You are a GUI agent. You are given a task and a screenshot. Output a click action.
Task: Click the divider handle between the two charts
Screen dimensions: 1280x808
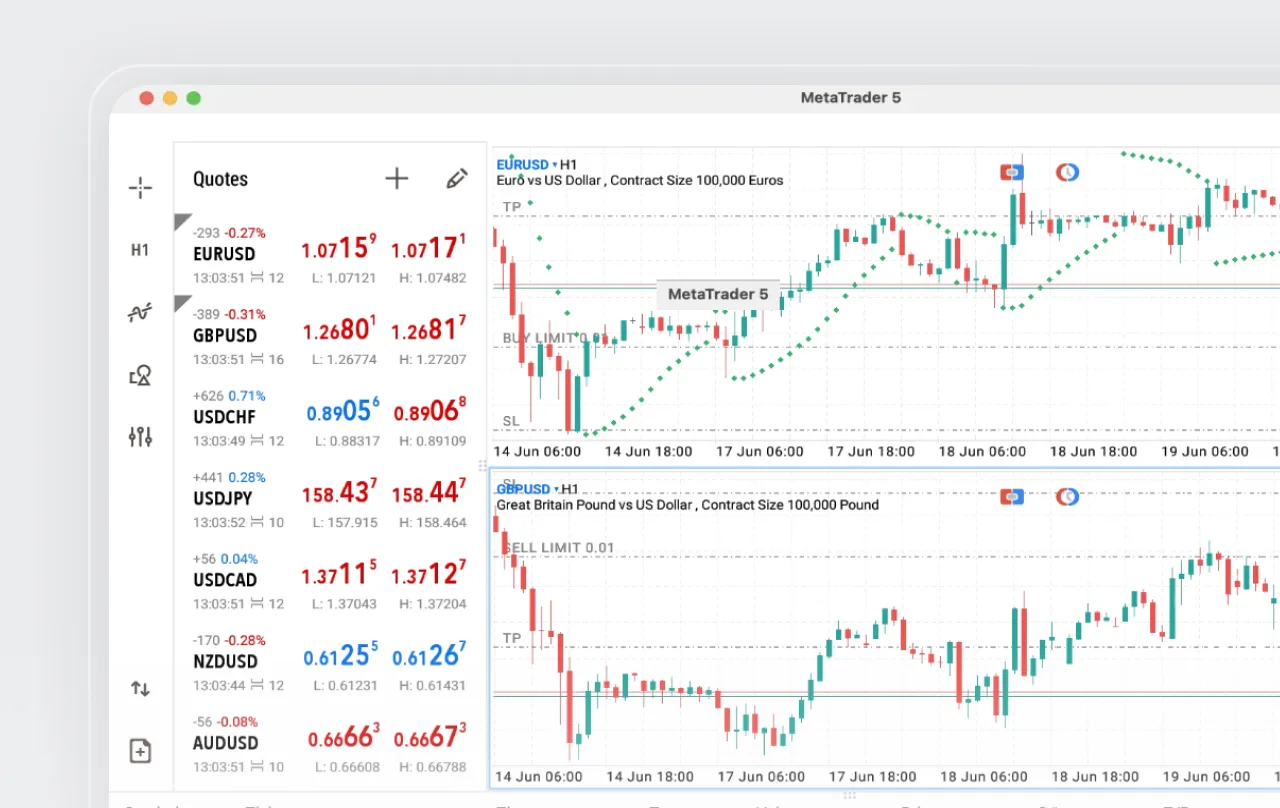[482, 465]
